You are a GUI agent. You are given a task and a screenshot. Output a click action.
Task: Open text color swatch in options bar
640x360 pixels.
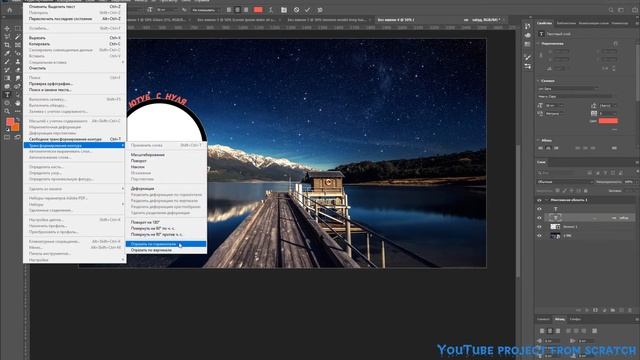[x=258, y=10]
